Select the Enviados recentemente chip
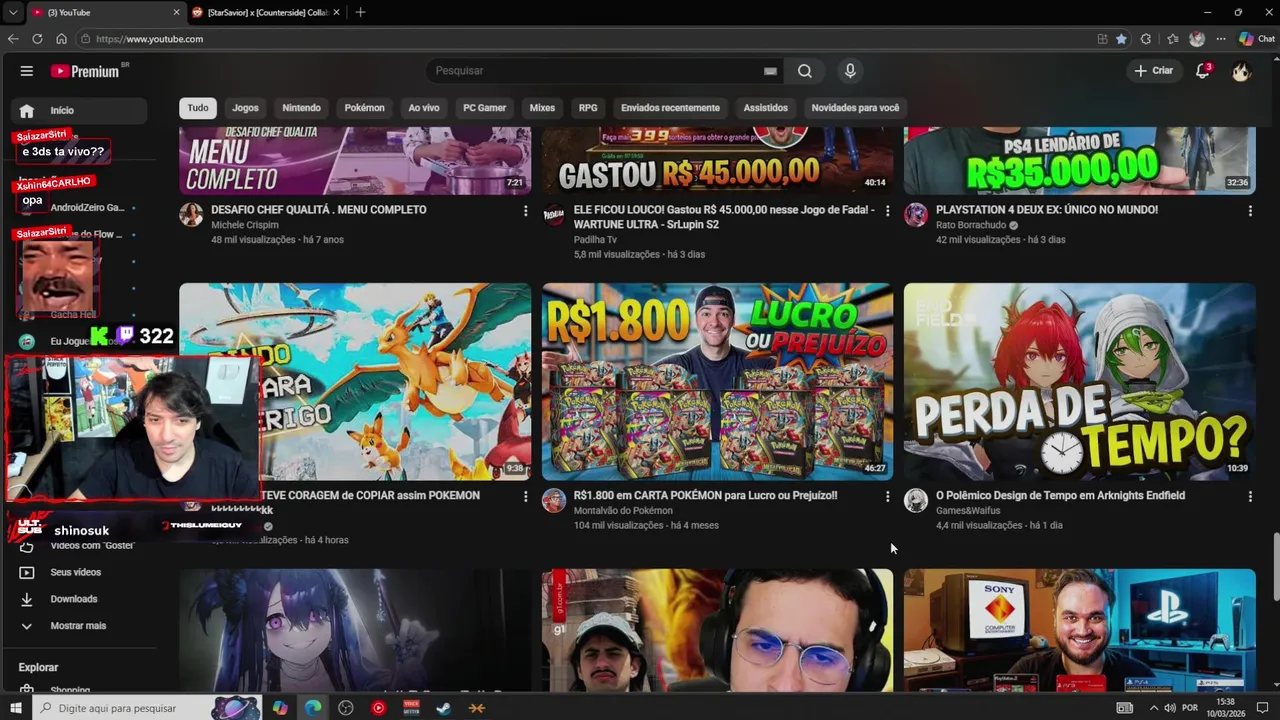 (x=670, y=108)
